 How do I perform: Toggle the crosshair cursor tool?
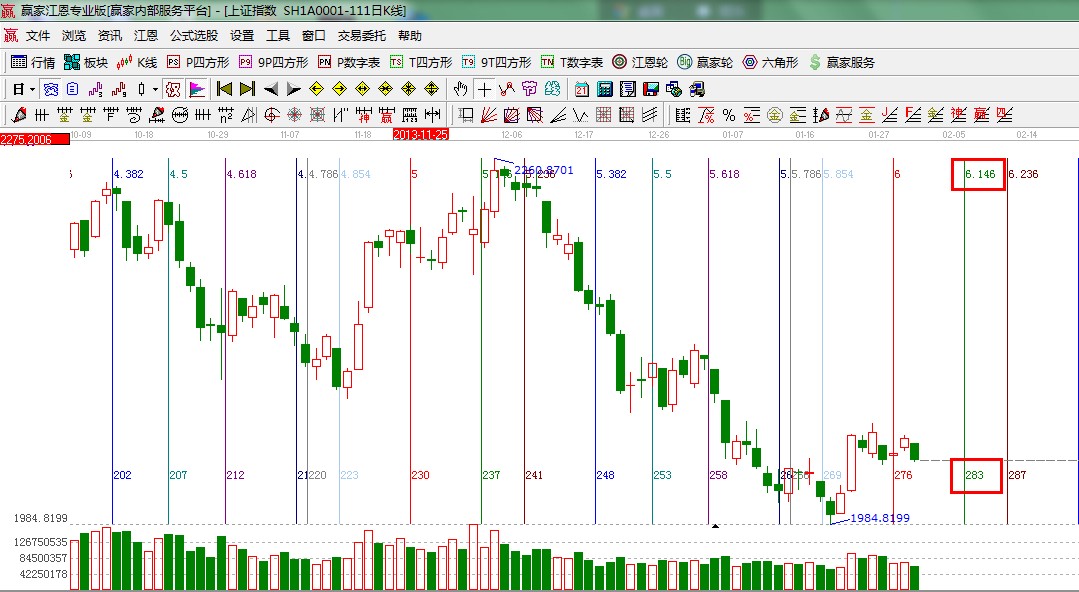pyautogui.click(x=484, y=89)
